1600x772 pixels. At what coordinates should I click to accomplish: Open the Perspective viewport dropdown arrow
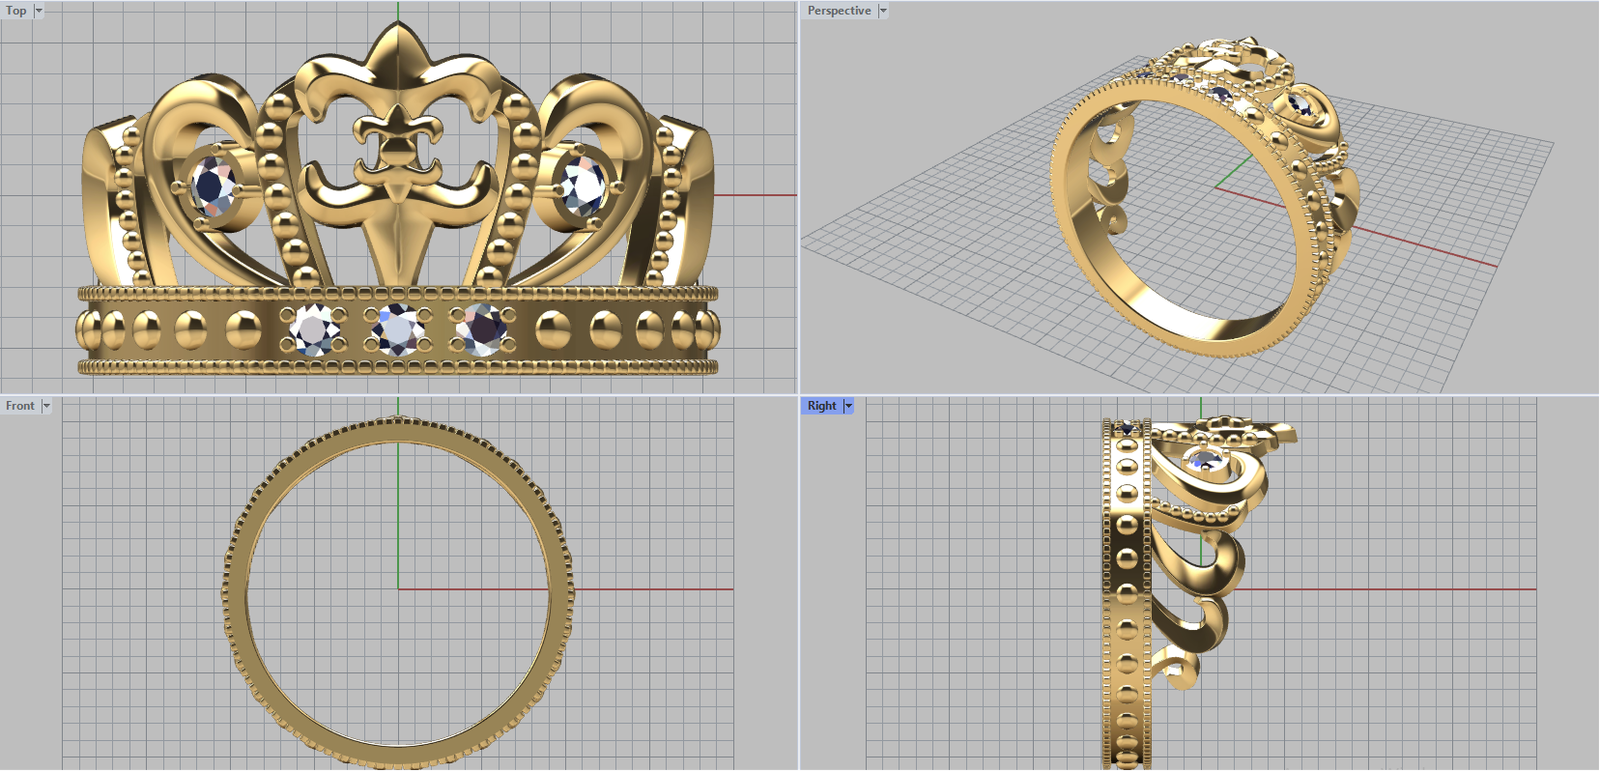coord(883,11)
